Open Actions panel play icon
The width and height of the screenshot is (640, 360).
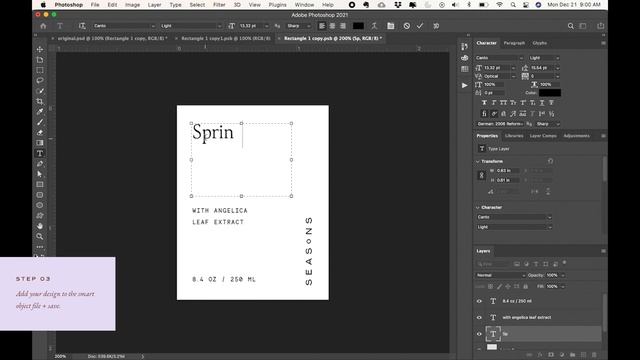point(464,85)
